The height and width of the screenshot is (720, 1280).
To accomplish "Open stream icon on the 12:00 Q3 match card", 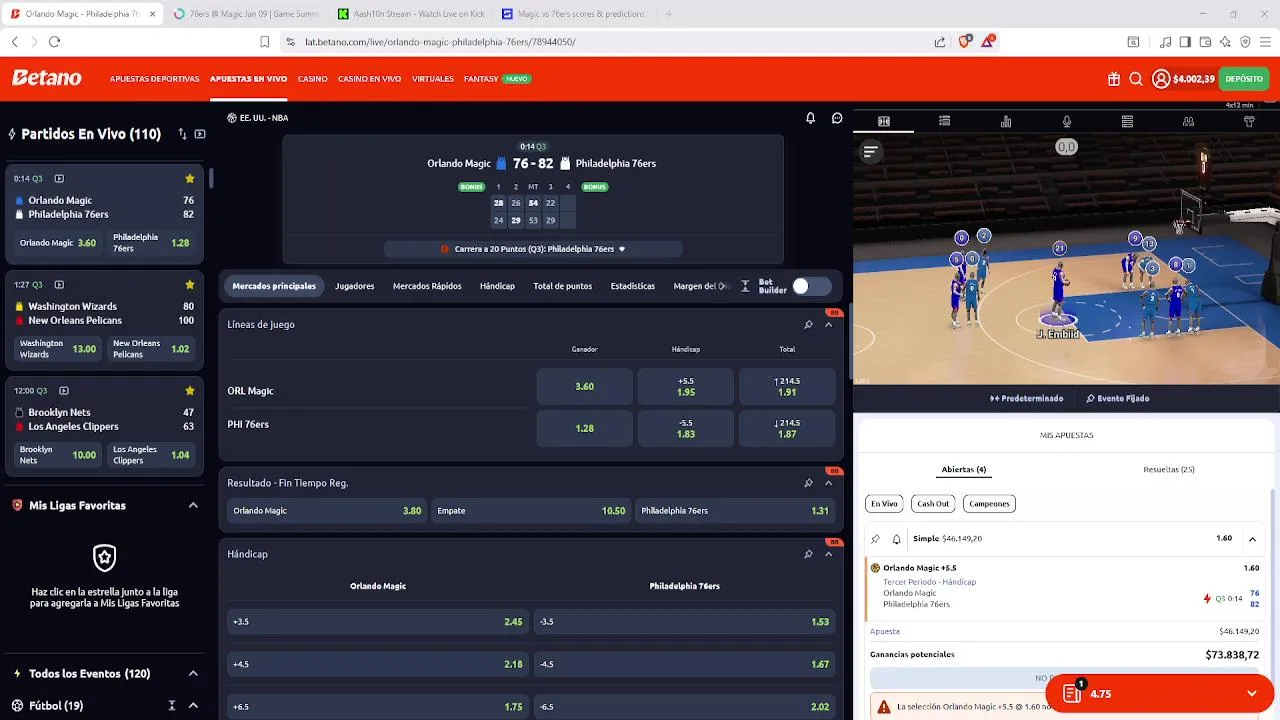I will click(x=64, y=391).
